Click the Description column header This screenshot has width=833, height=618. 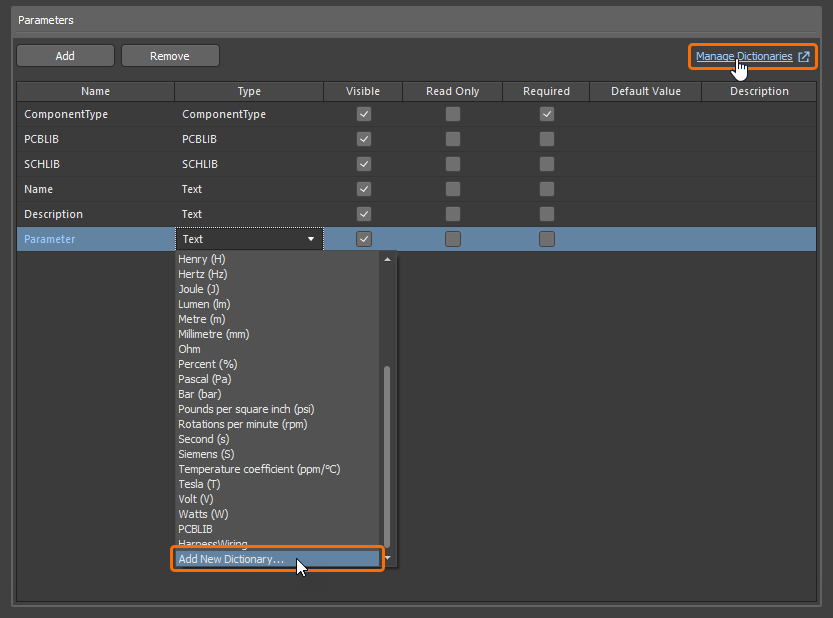[759, 91]
